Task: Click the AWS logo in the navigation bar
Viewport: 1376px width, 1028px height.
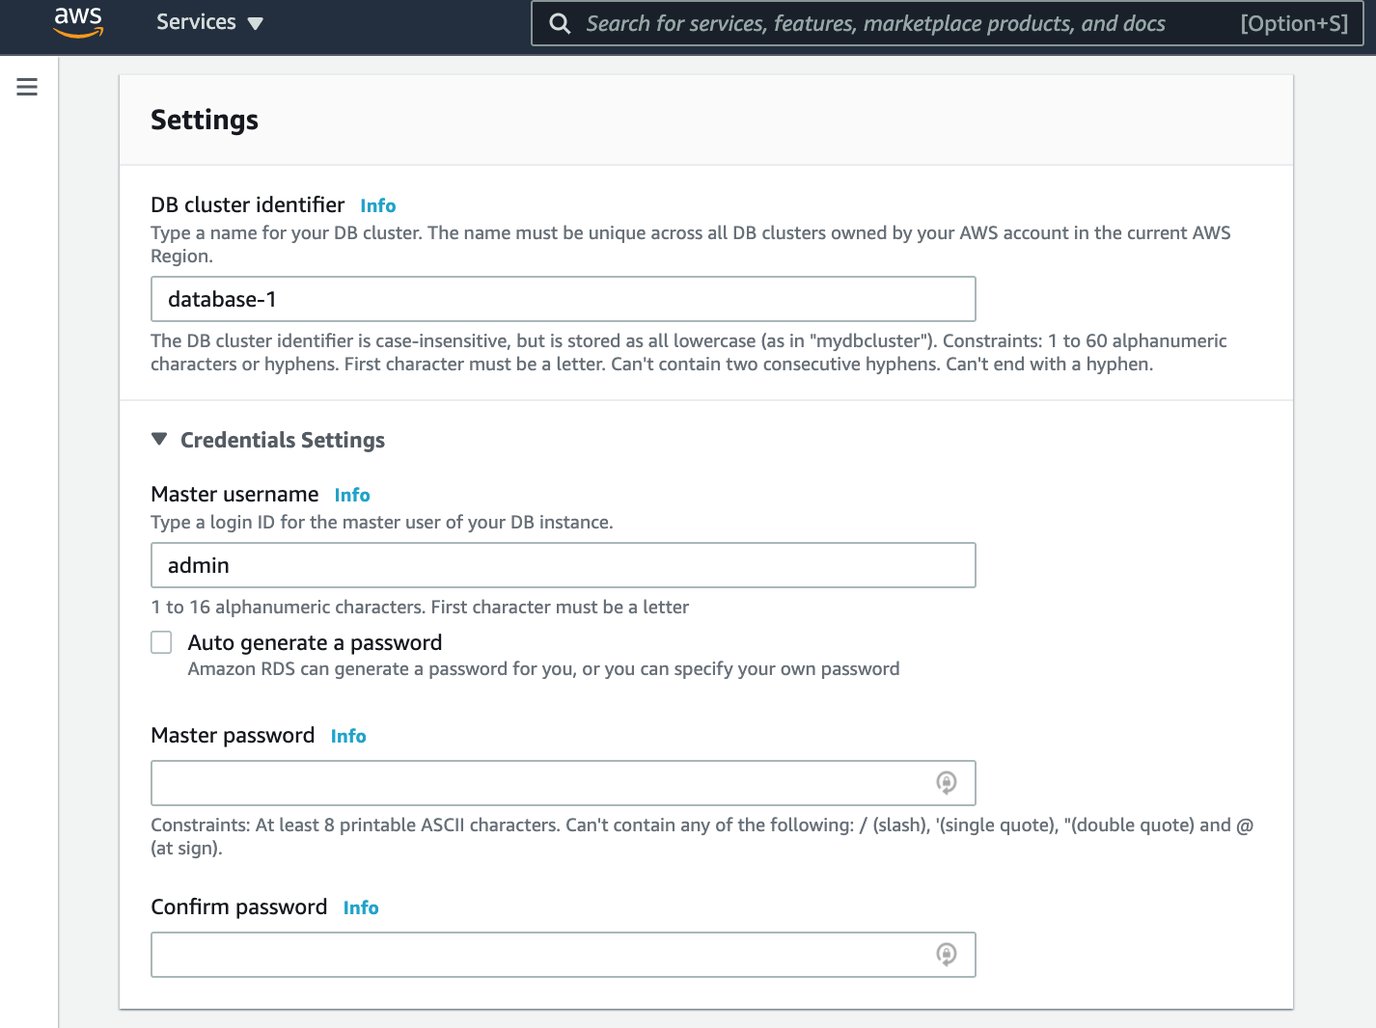Action: (77, 24)
